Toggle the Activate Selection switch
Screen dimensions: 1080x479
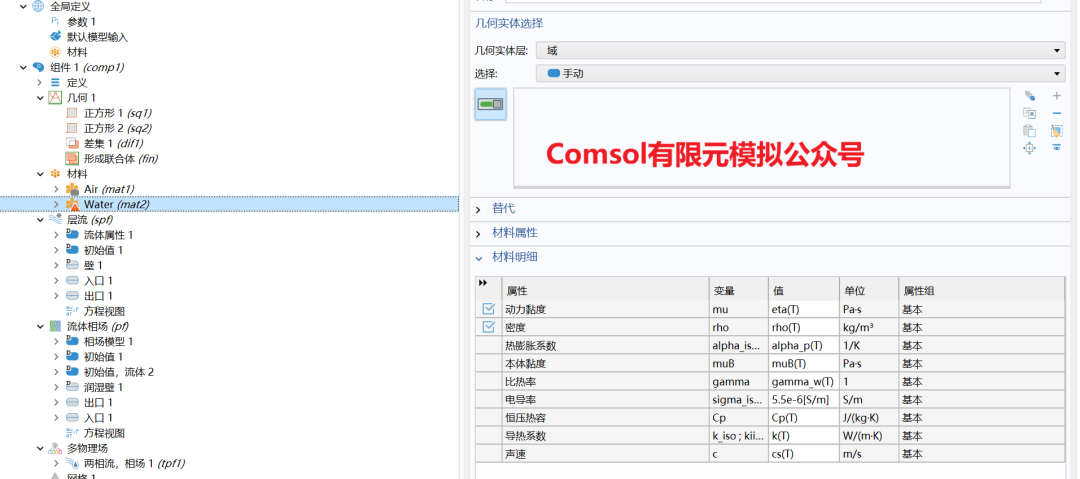[491, 104]
